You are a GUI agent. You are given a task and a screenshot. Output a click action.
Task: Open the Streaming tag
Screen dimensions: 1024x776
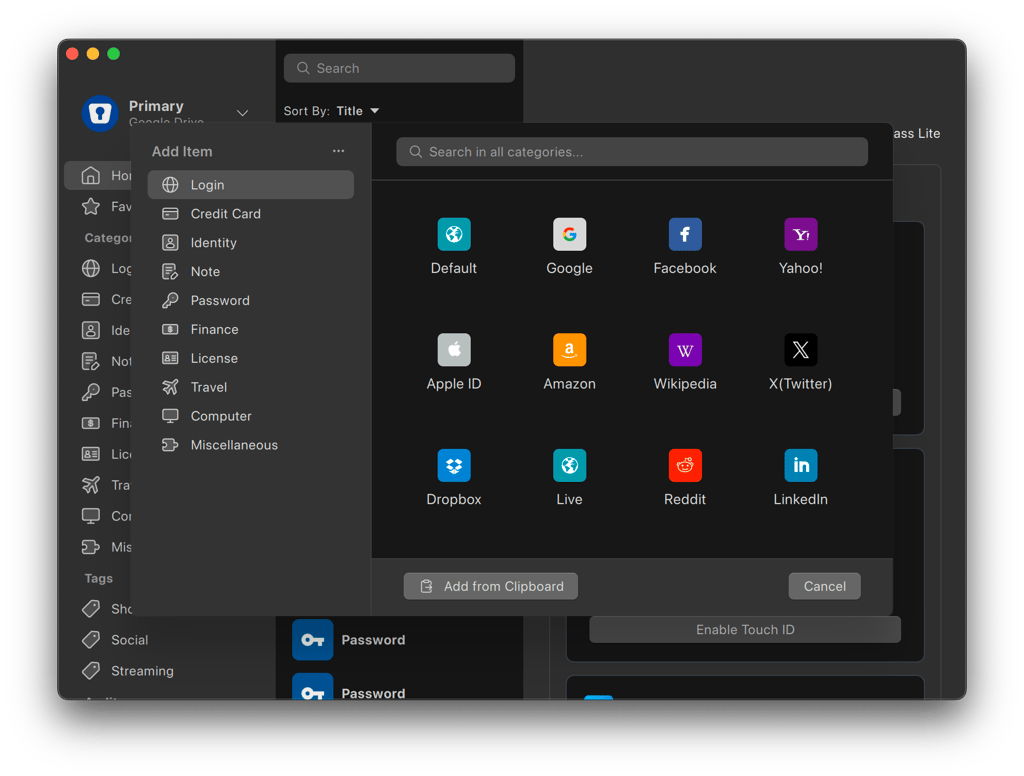[x=142, y=671]
